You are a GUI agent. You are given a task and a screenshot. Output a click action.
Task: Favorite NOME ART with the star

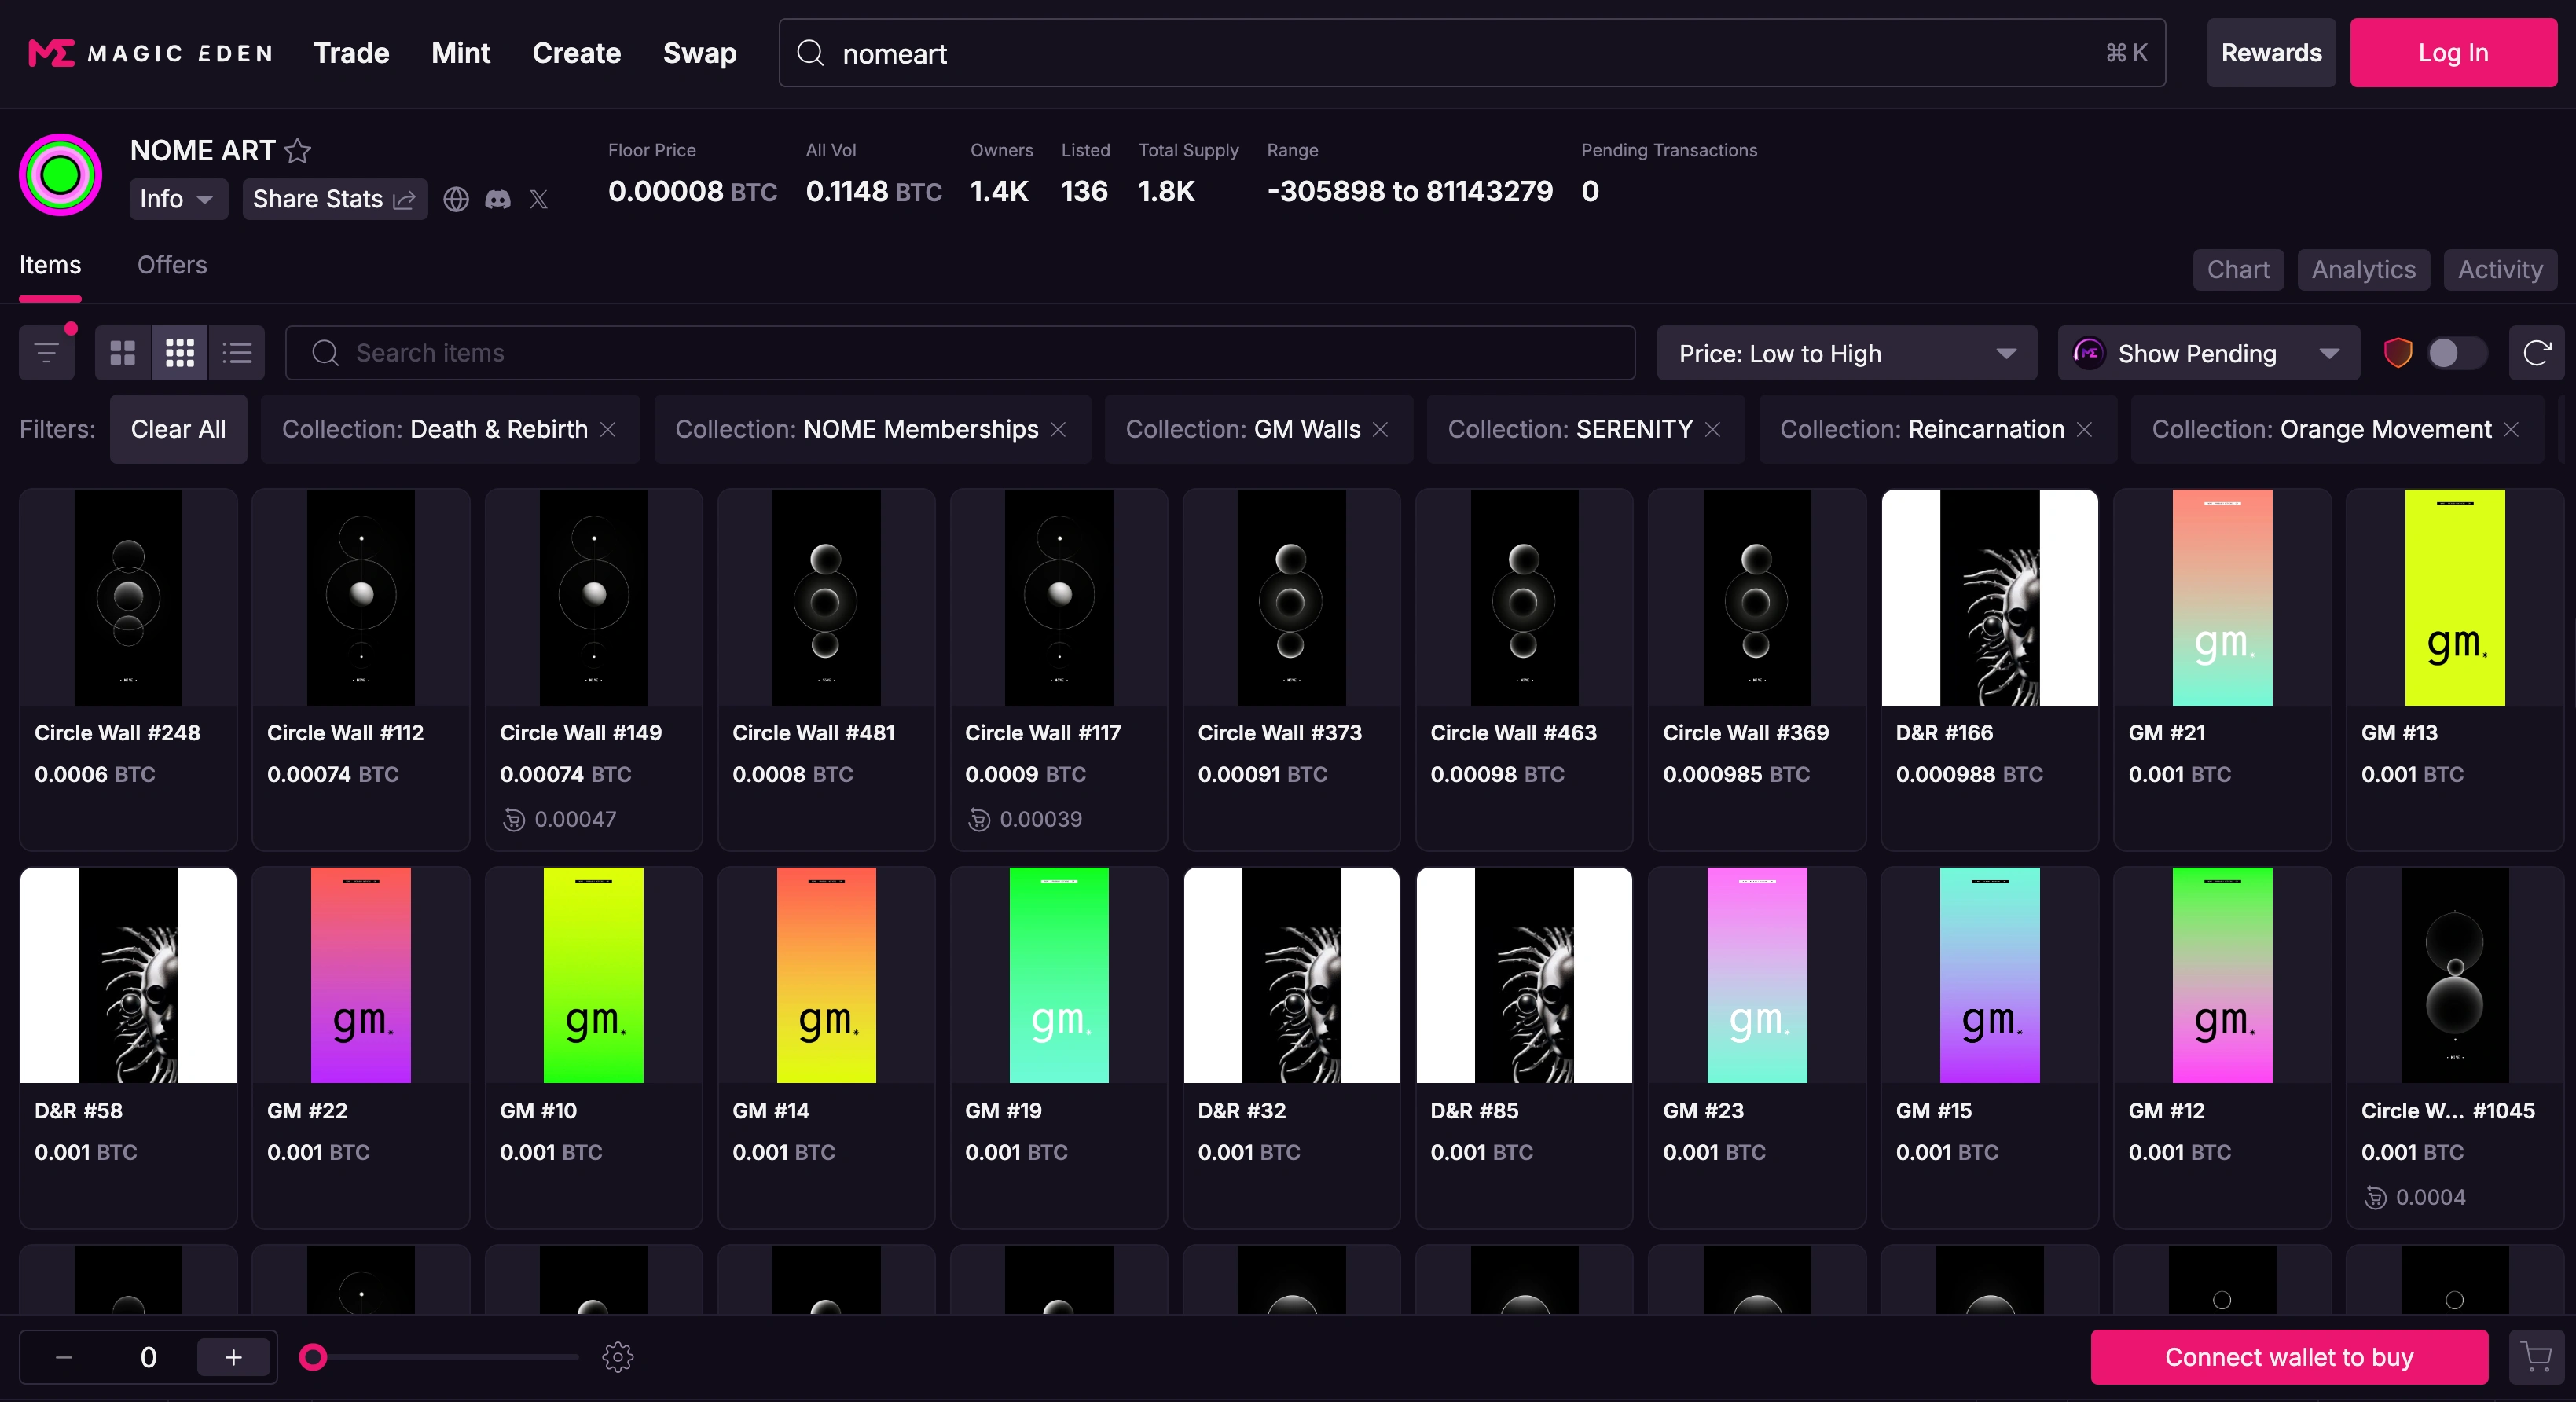coord(297,151)
